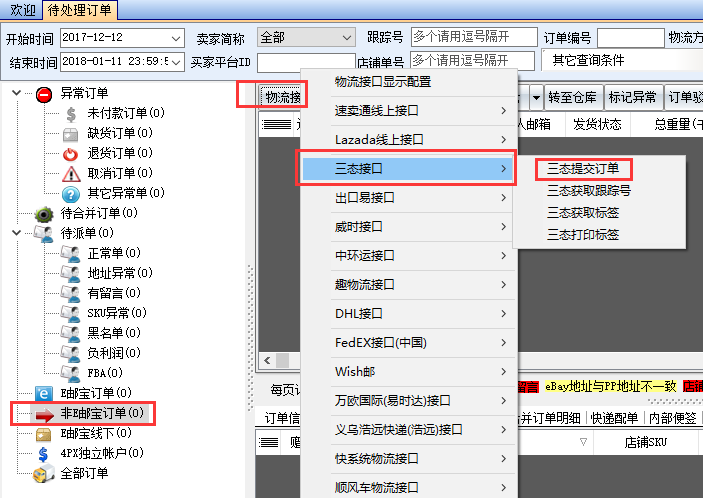The image size is (703, 498).
Task: Switch to the 欢迎 tab
Action: point(23,10)
